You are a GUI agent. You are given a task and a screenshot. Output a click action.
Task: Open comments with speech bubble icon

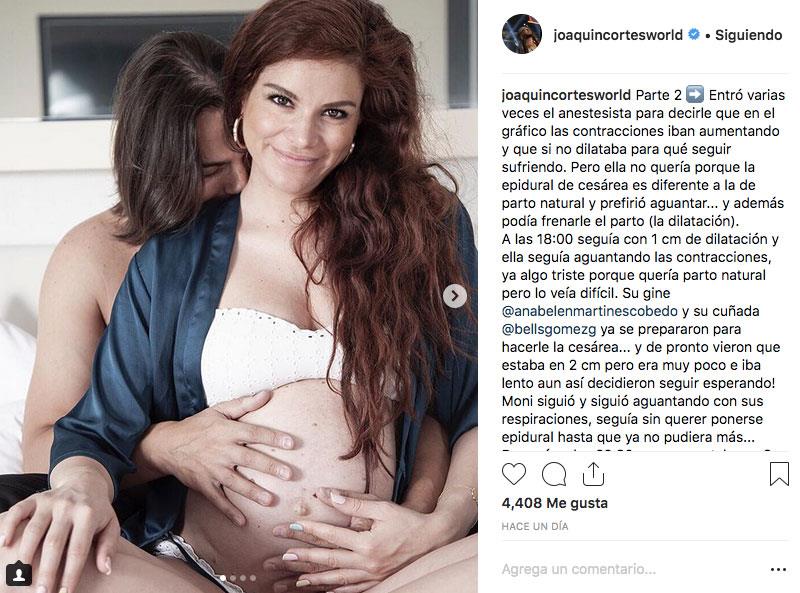(x=554, y=474)
